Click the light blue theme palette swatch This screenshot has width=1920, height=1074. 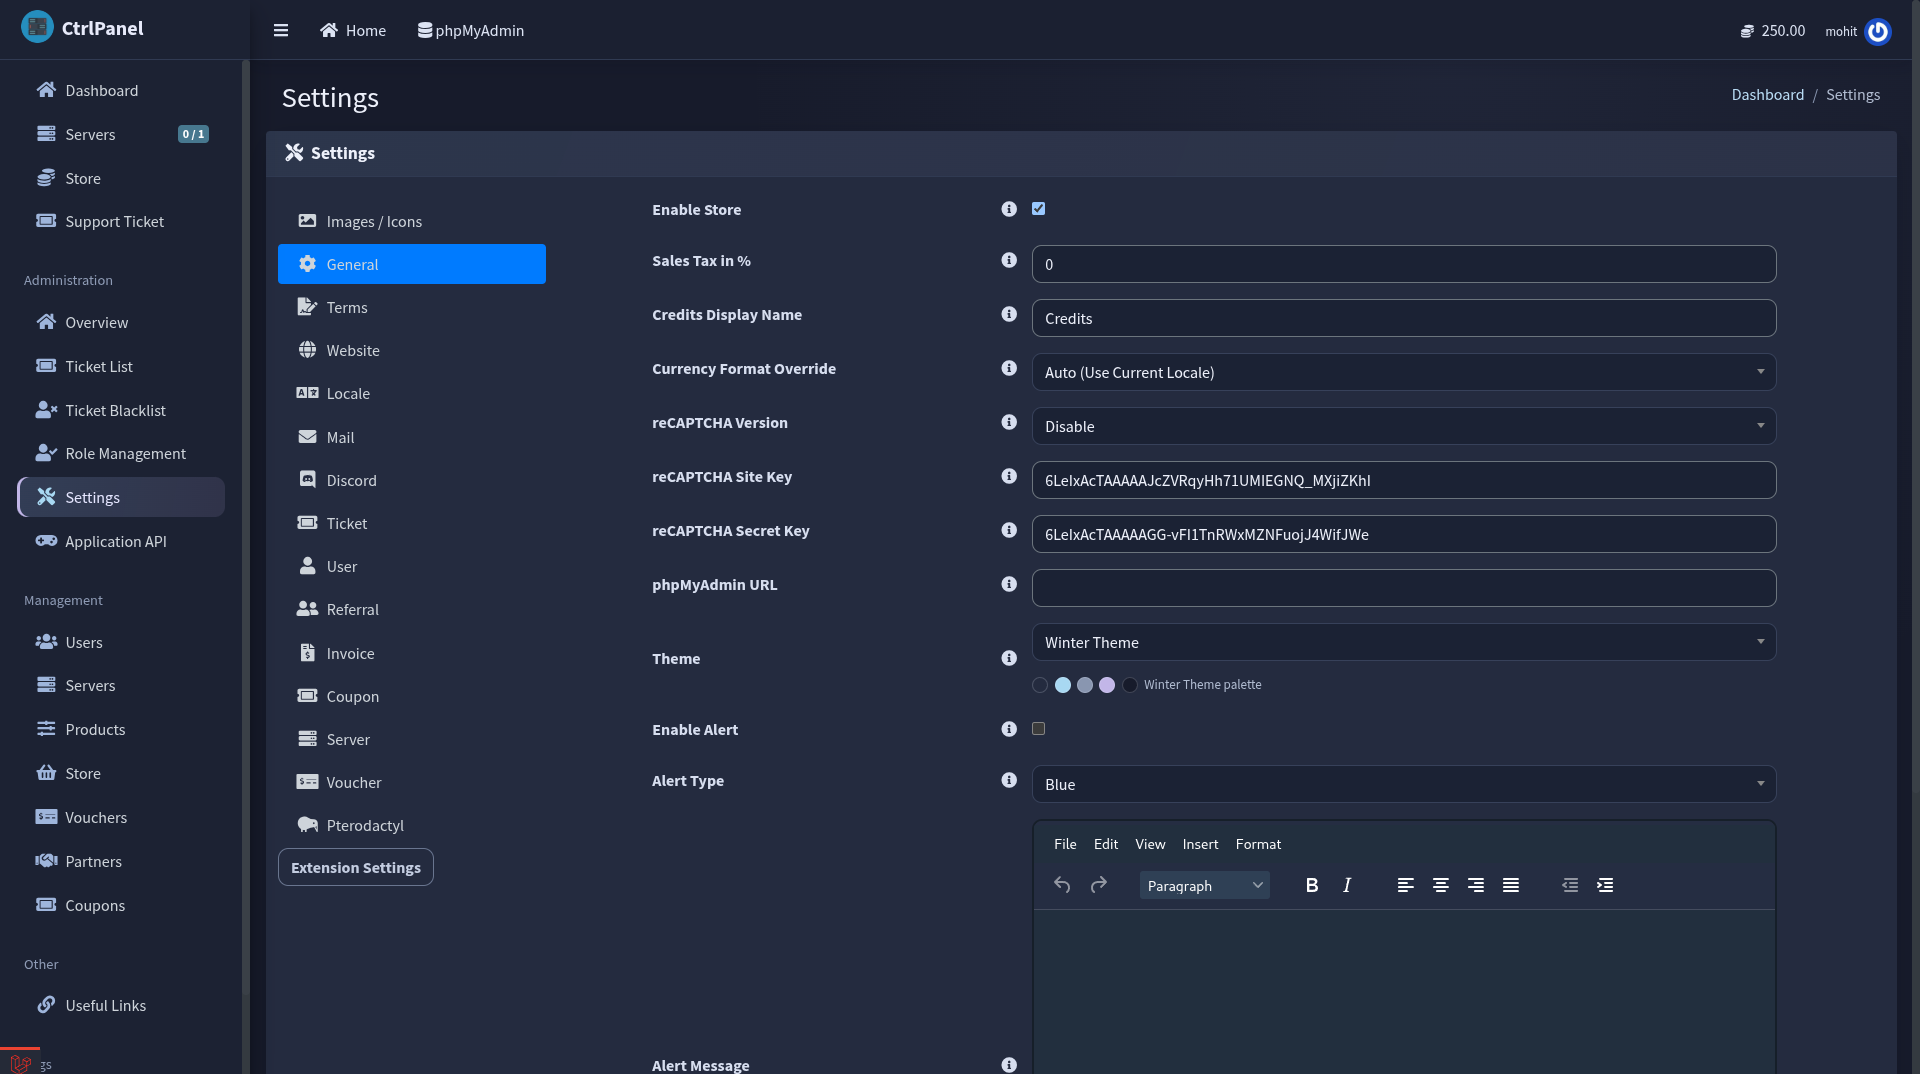[x=1063, y=685]
